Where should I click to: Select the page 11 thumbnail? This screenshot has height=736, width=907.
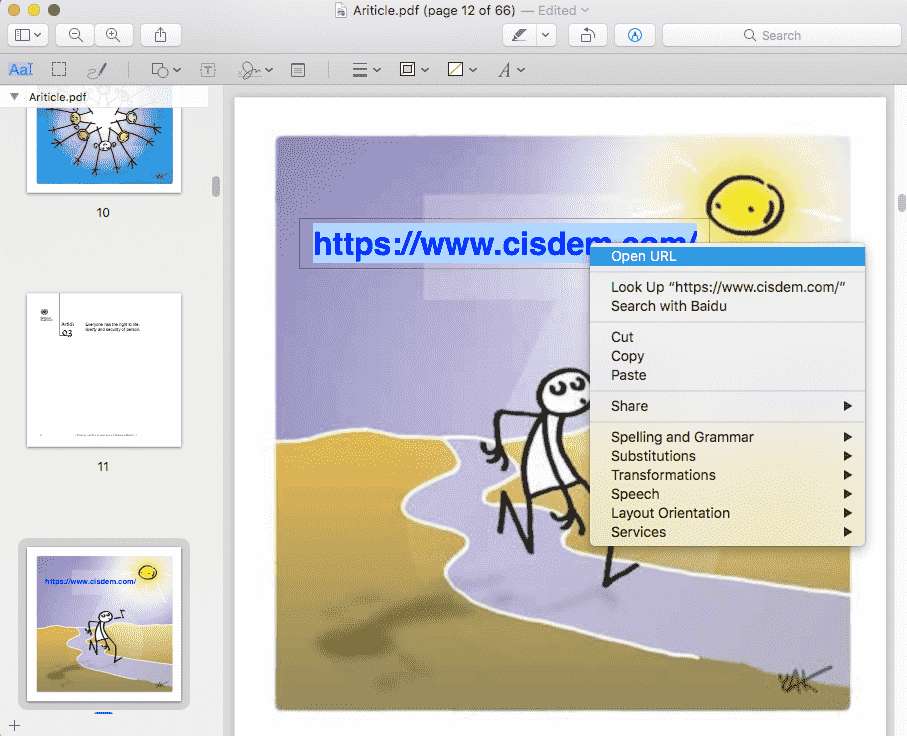104,370
